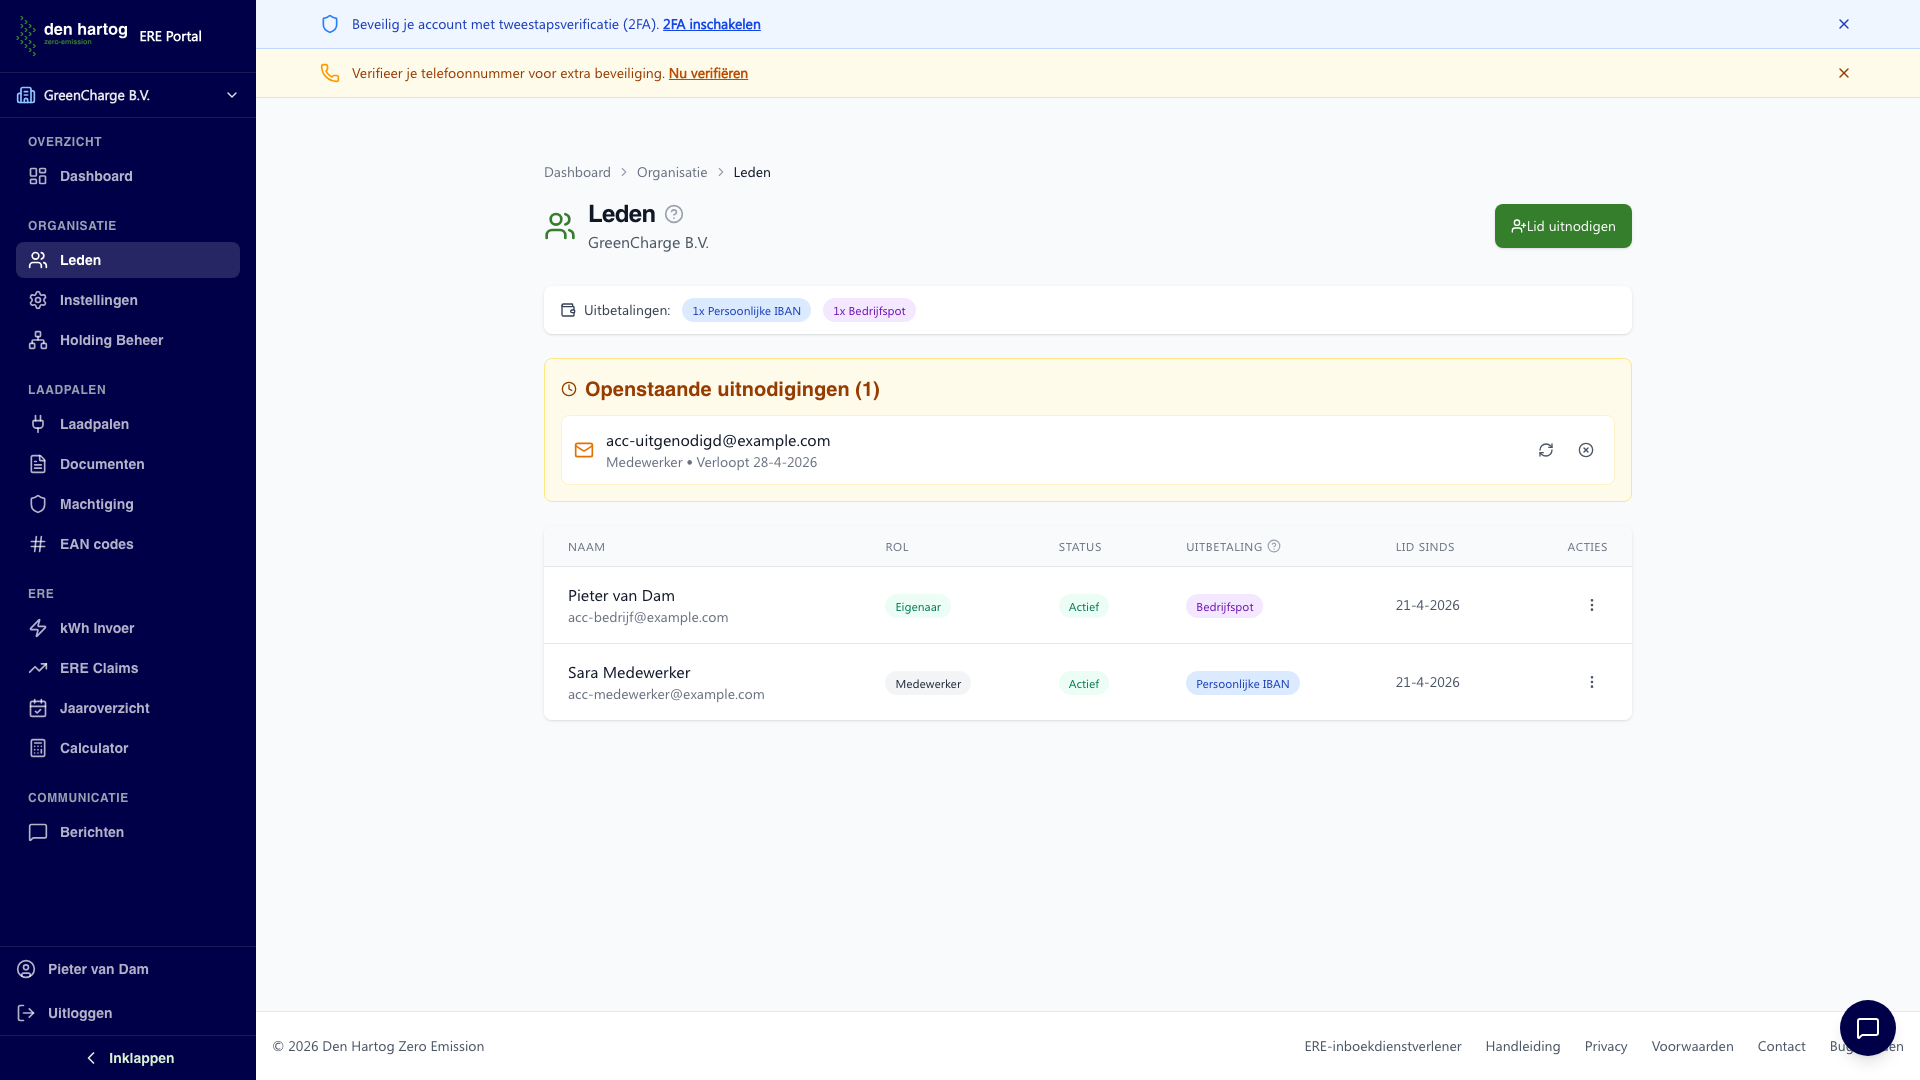Dismiss the 2FA security banner
1920x1080 pixels.
coord(1844,24)
